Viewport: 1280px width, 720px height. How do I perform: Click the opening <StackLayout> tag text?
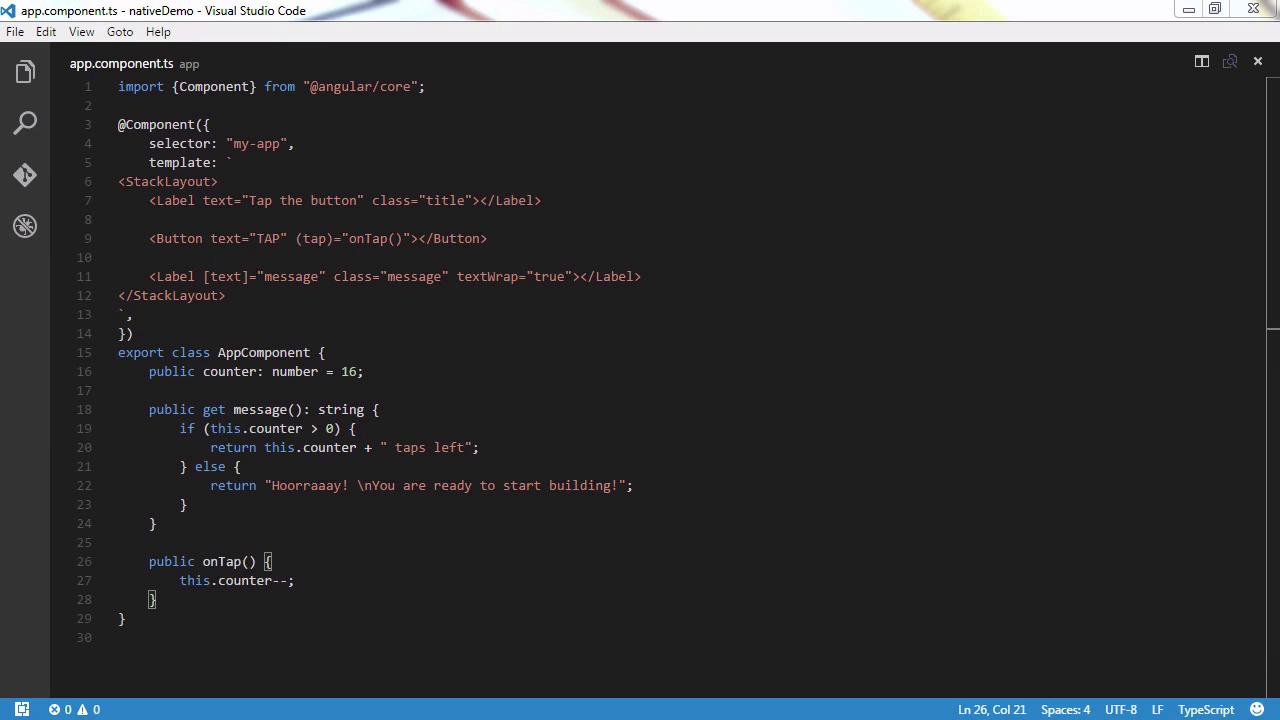168,181
